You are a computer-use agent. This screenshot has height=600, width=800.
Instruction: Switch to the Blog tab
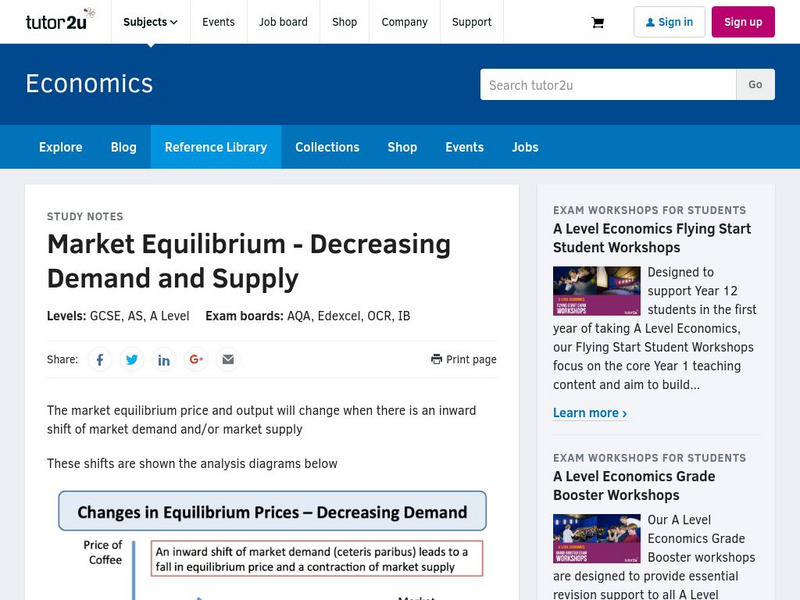click(123, 147)
